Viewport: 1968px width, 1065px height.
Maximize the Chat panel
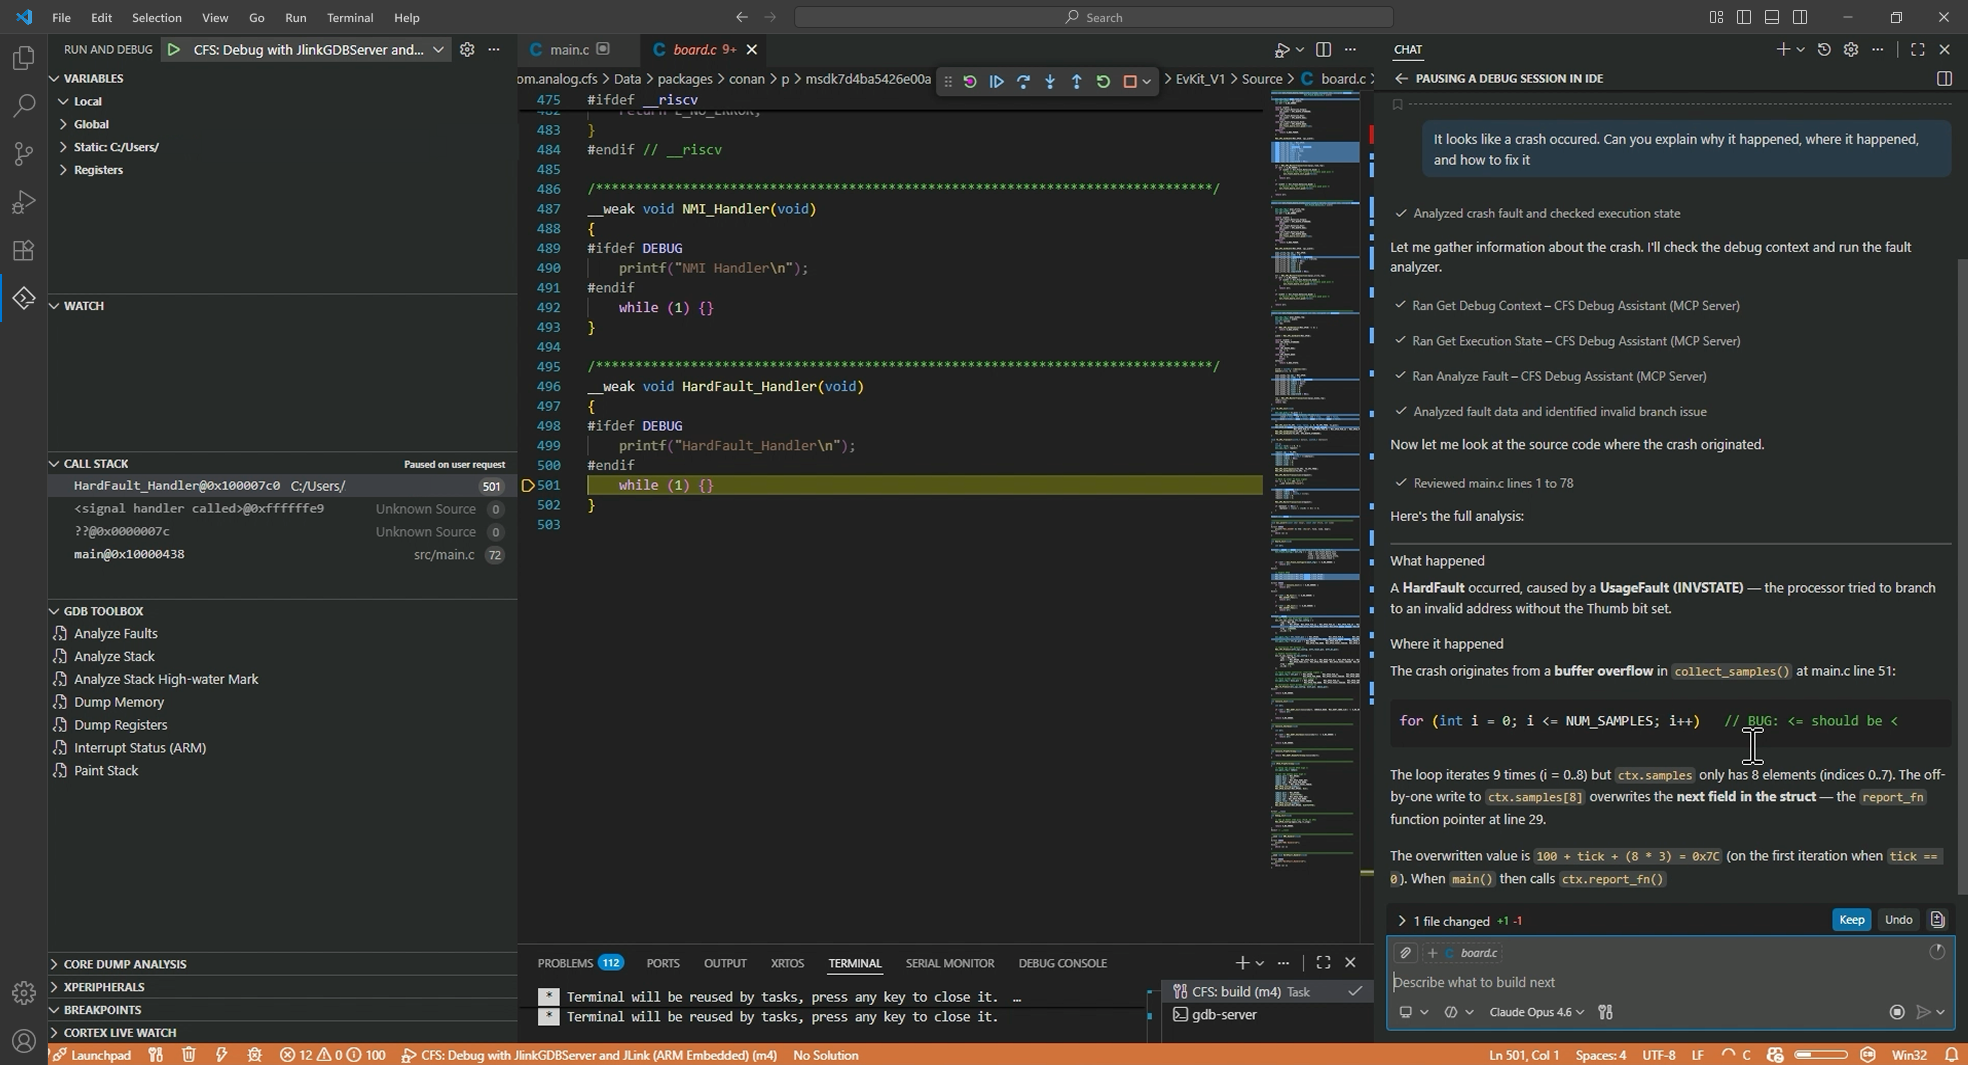tap(1917, 49)
